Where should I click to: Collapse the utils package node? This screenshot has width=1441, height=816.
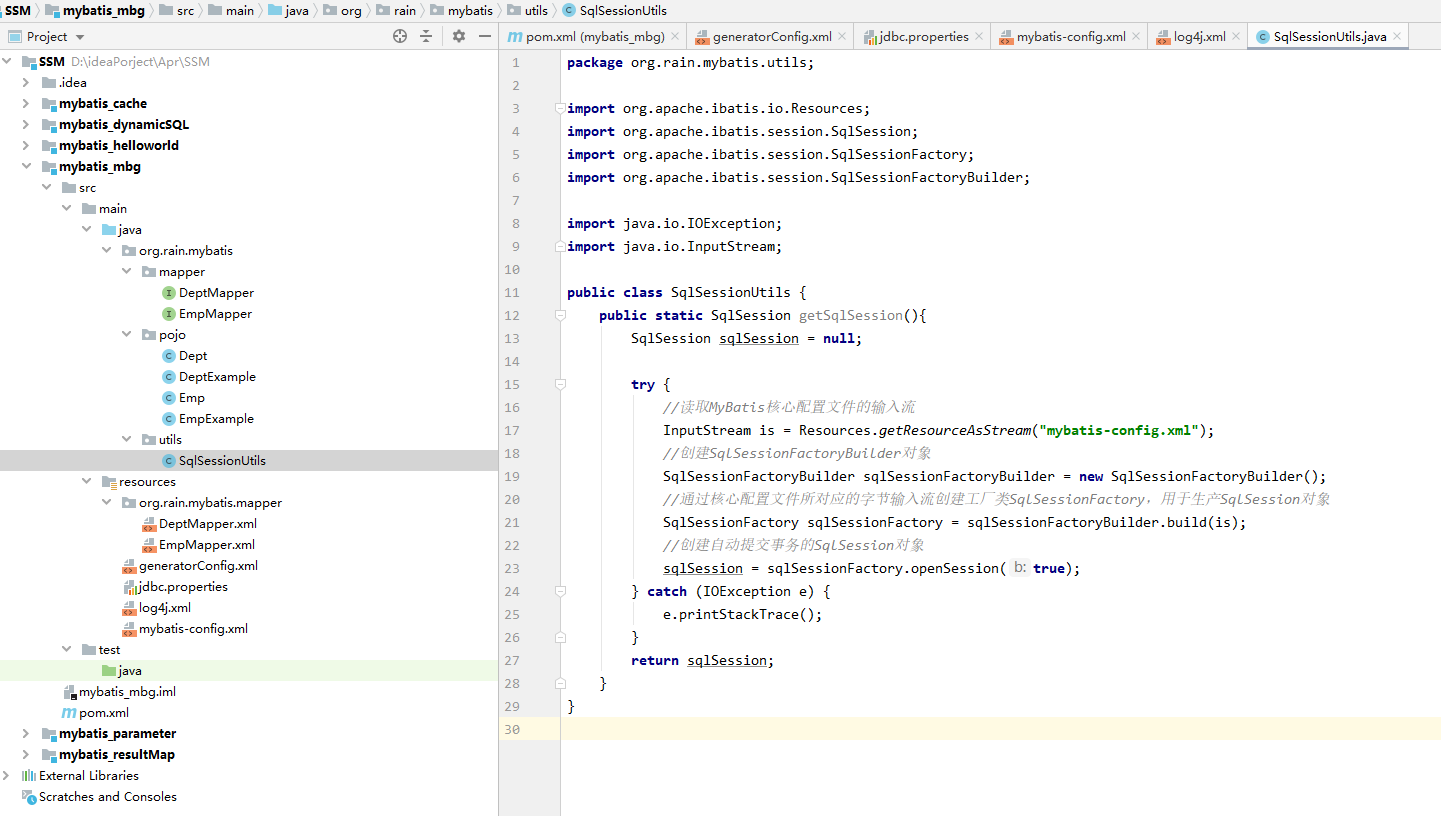127,439
